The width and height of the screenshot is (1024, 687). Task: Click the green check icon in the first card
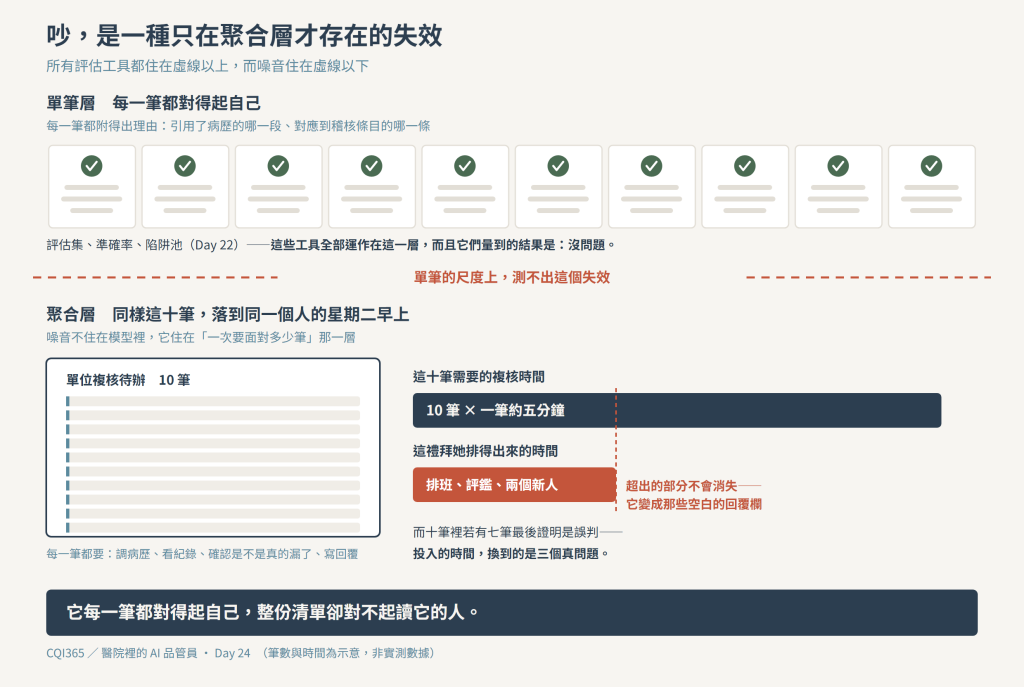91,166
